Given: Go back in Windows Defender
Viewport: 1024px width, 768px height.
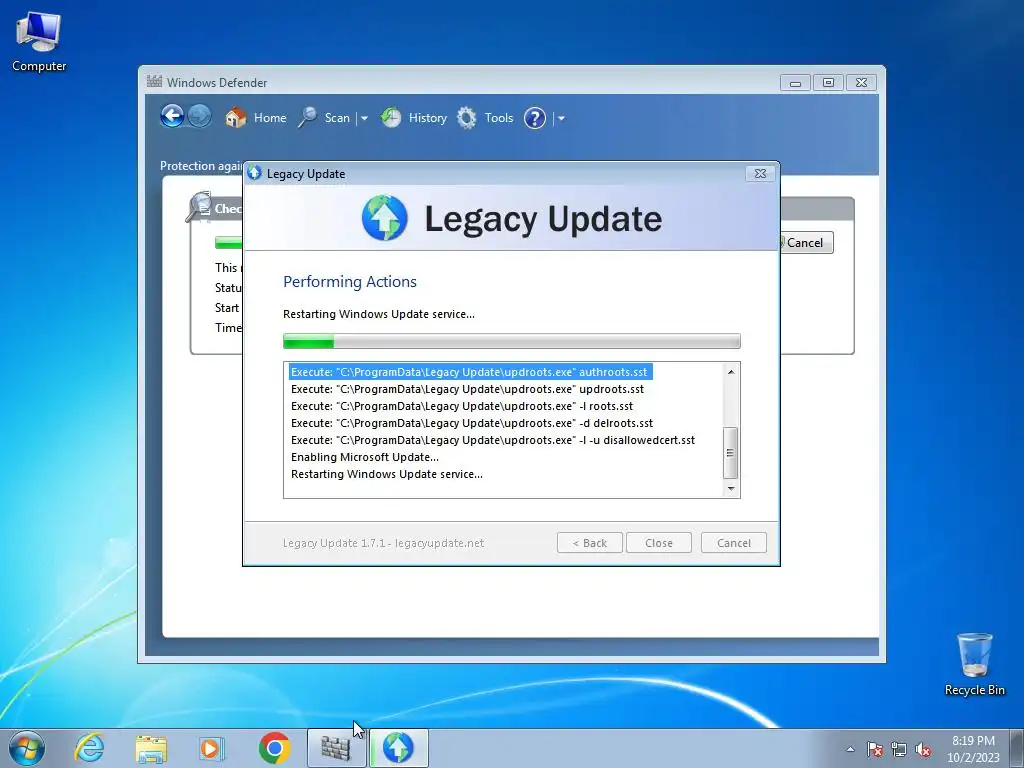Looking at the screenshot, I should tap(172, 117).
